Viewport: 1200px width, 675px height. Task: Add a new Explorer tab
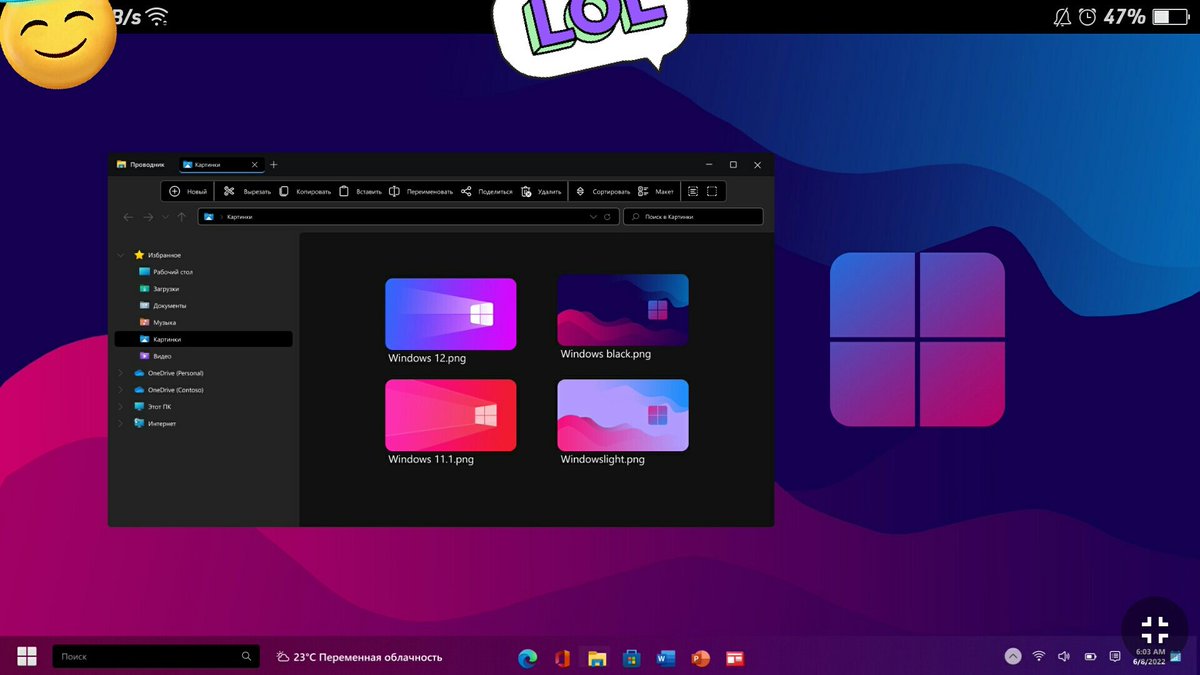point(274,165)
